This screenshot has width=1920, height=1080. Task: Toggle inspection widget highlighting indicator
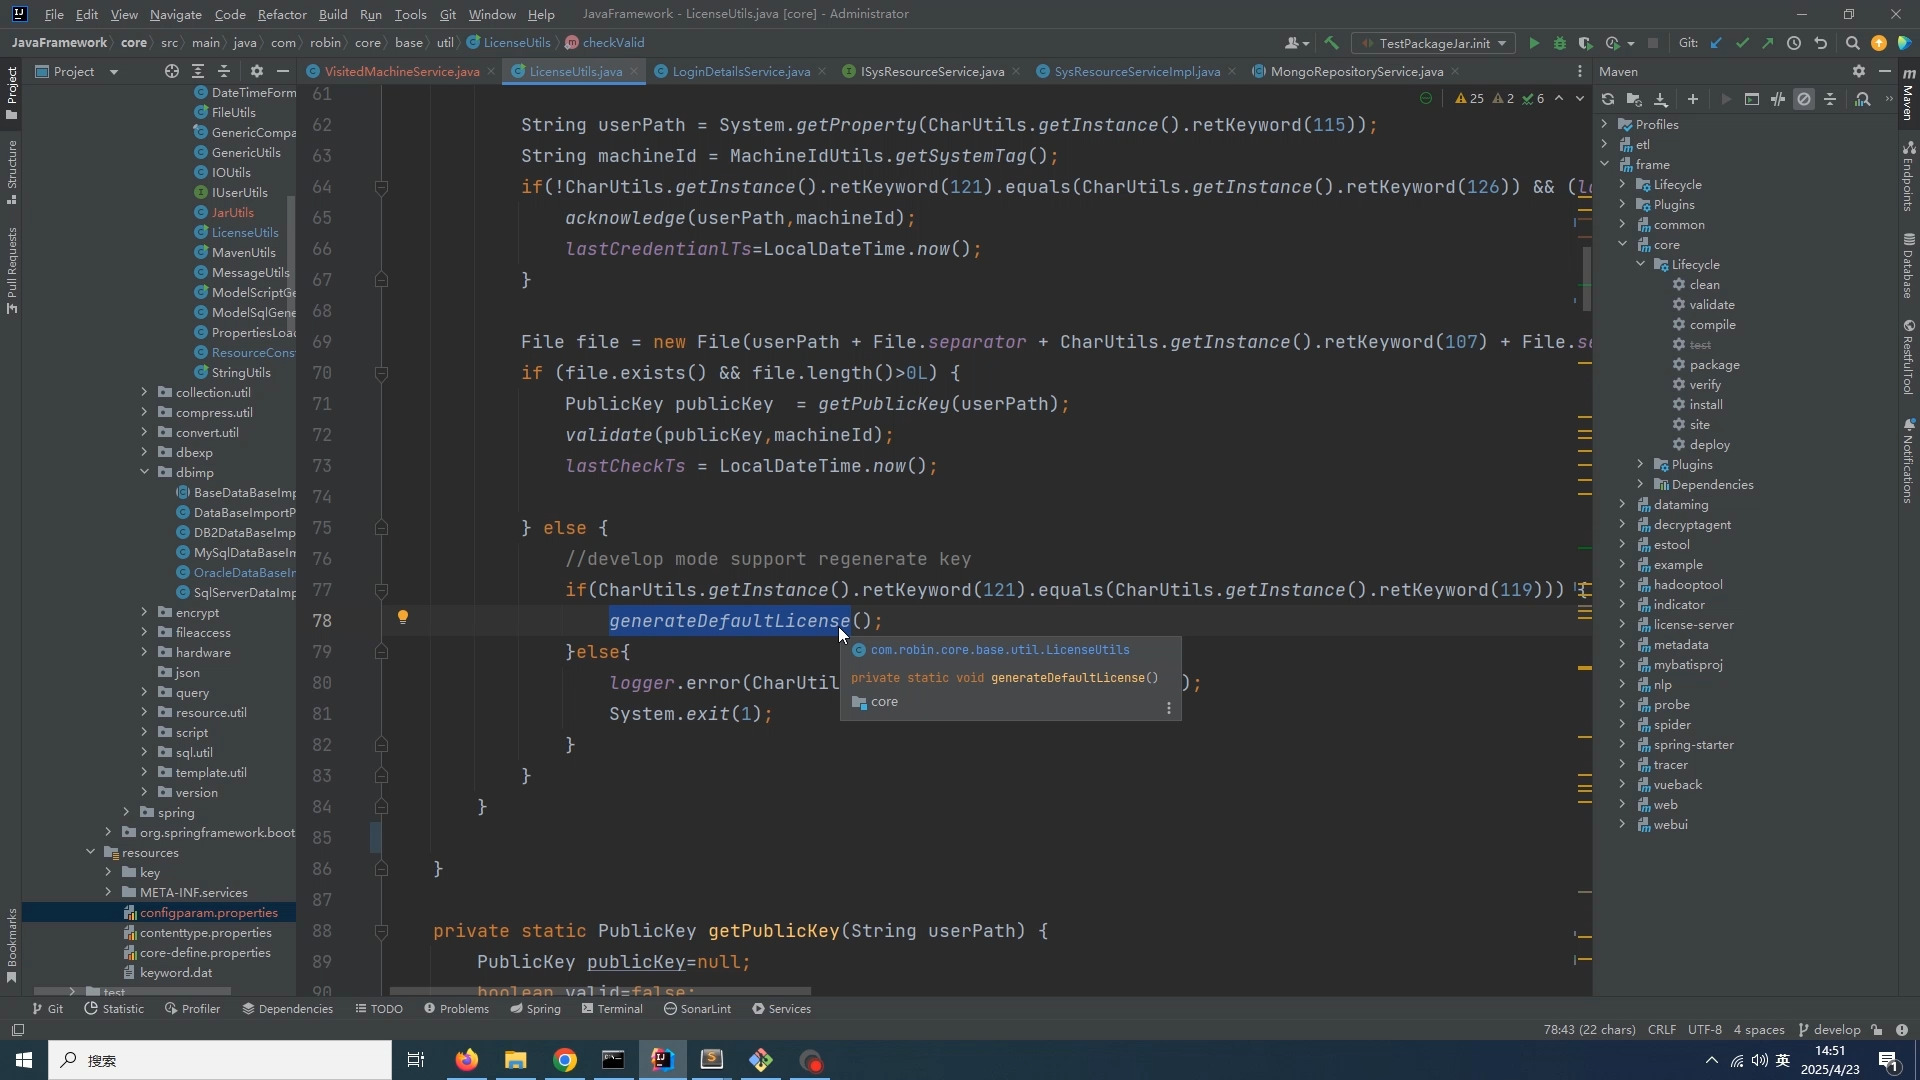(x=1426, y=98)
